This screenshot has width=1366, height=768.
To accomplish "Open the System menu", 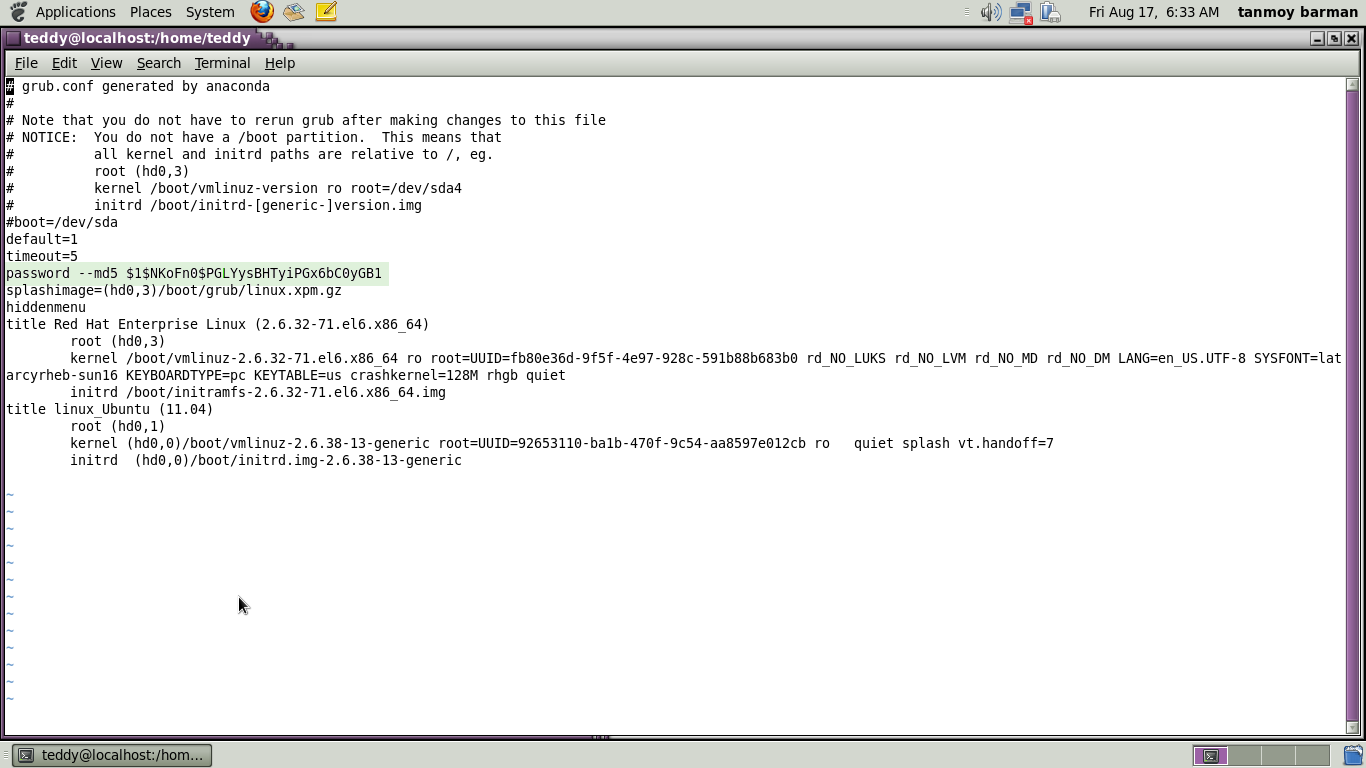I will click(x=209, y=12).
